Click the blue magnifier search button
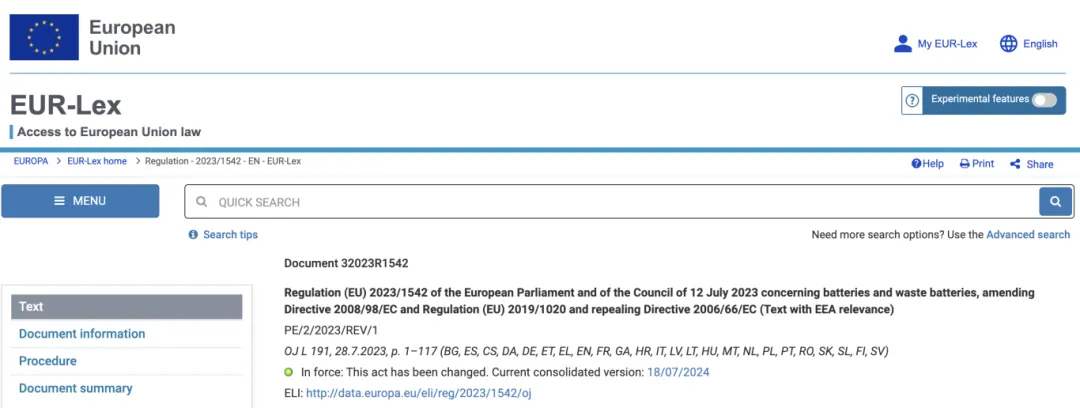This screenshot has height=408, width=1080. click(x=1055, y=202)
